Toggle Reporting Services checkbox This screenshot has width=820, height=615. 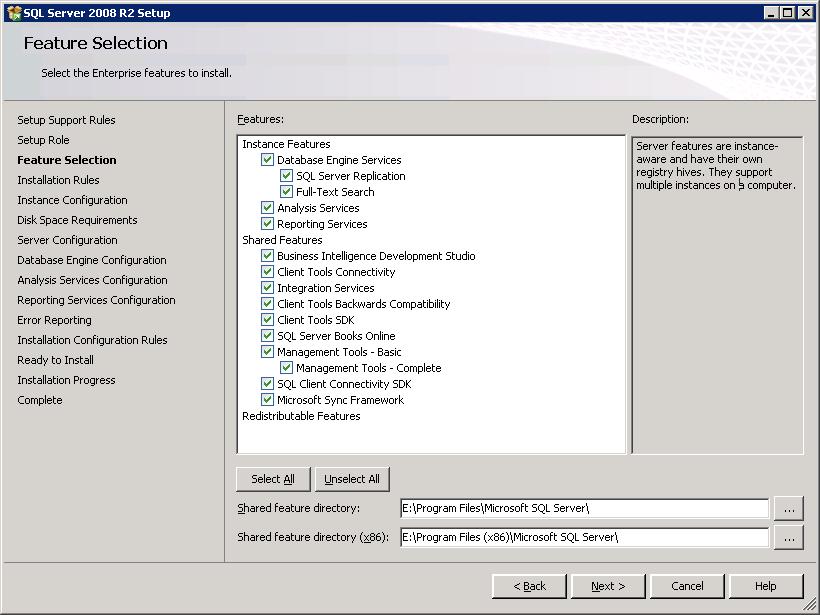267,224
